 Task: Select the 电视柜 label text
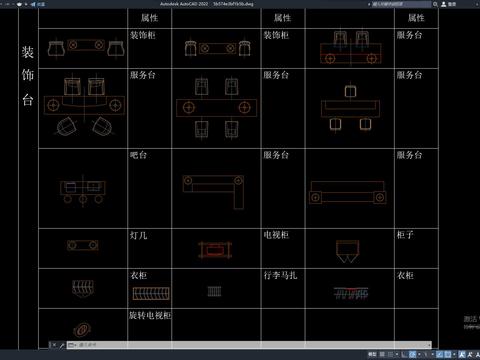click(276, 235)
